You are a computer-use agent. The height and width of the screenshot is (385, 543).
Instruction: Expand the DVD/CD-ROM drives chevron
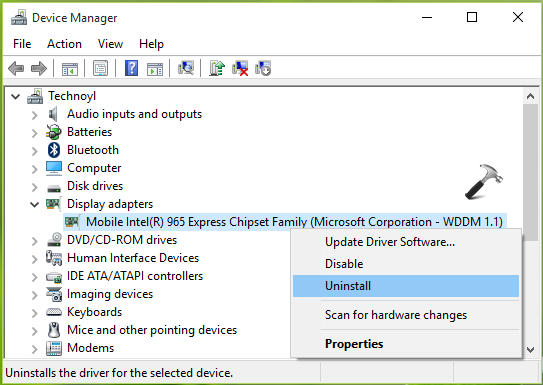34,241
